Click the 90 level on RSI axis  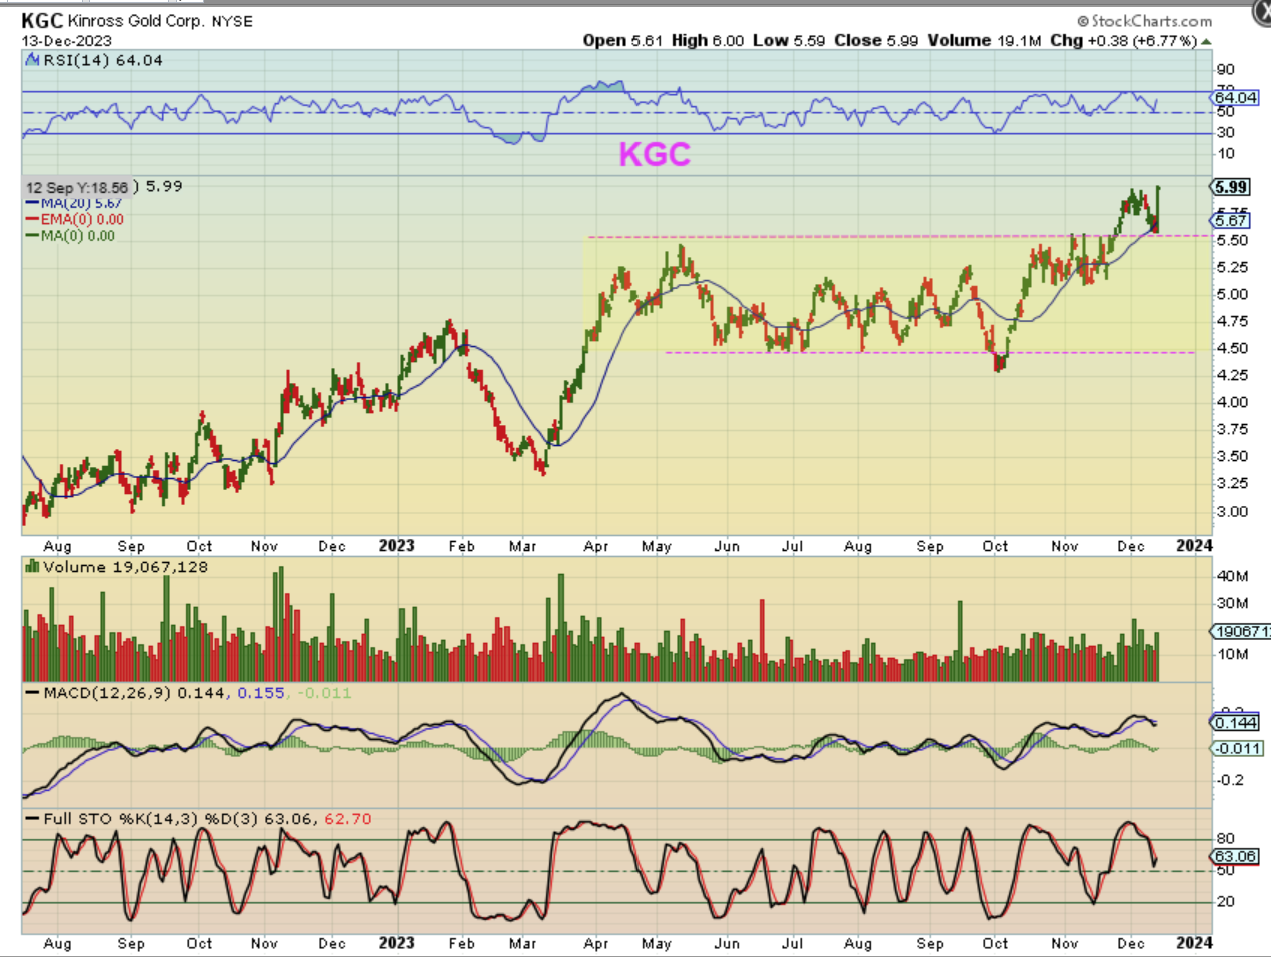tap(1225, 70)
